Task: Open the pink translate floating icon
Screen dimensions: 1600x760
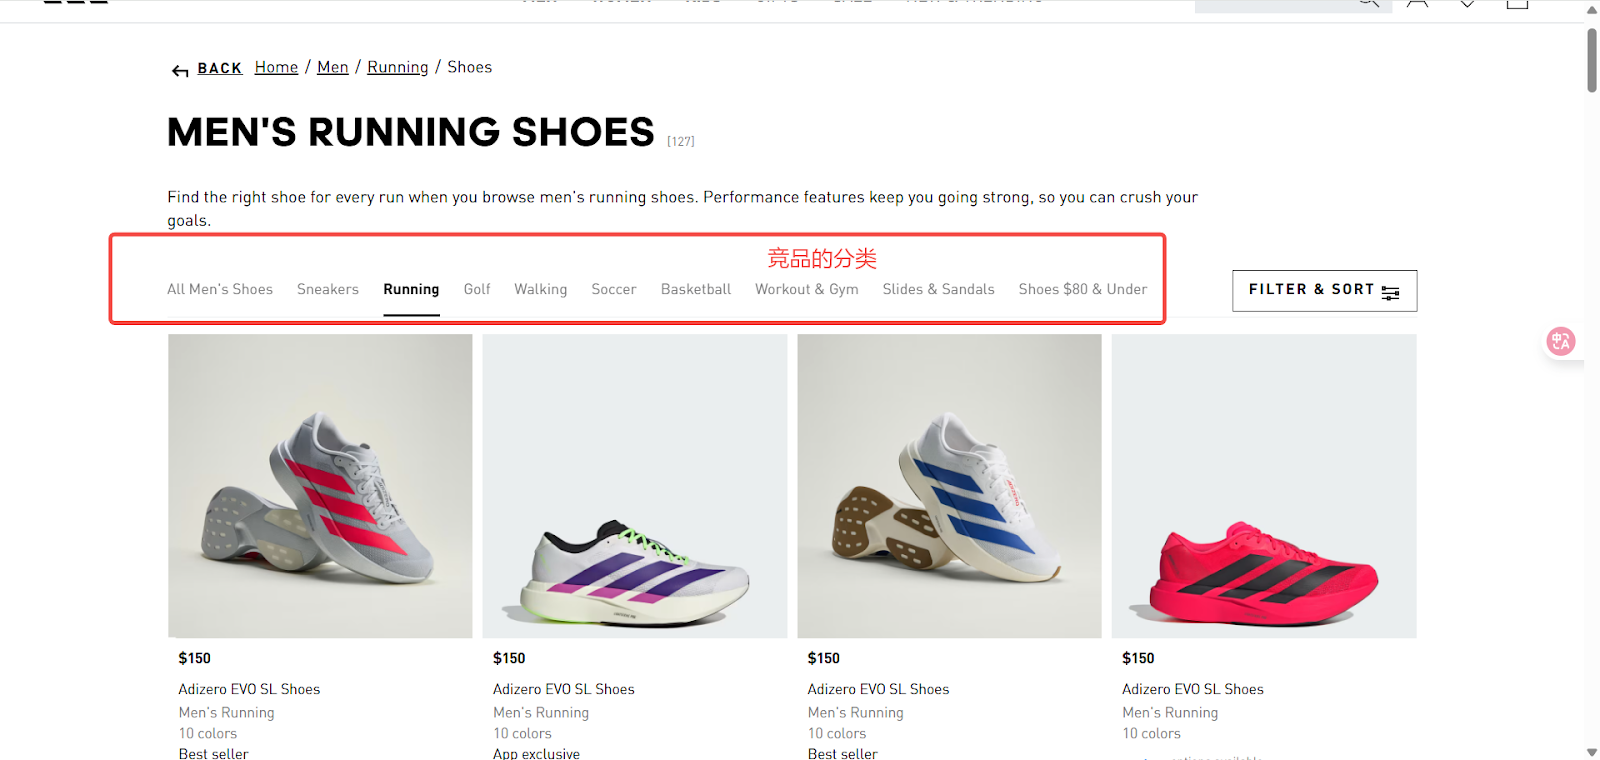Action: 1560,341
